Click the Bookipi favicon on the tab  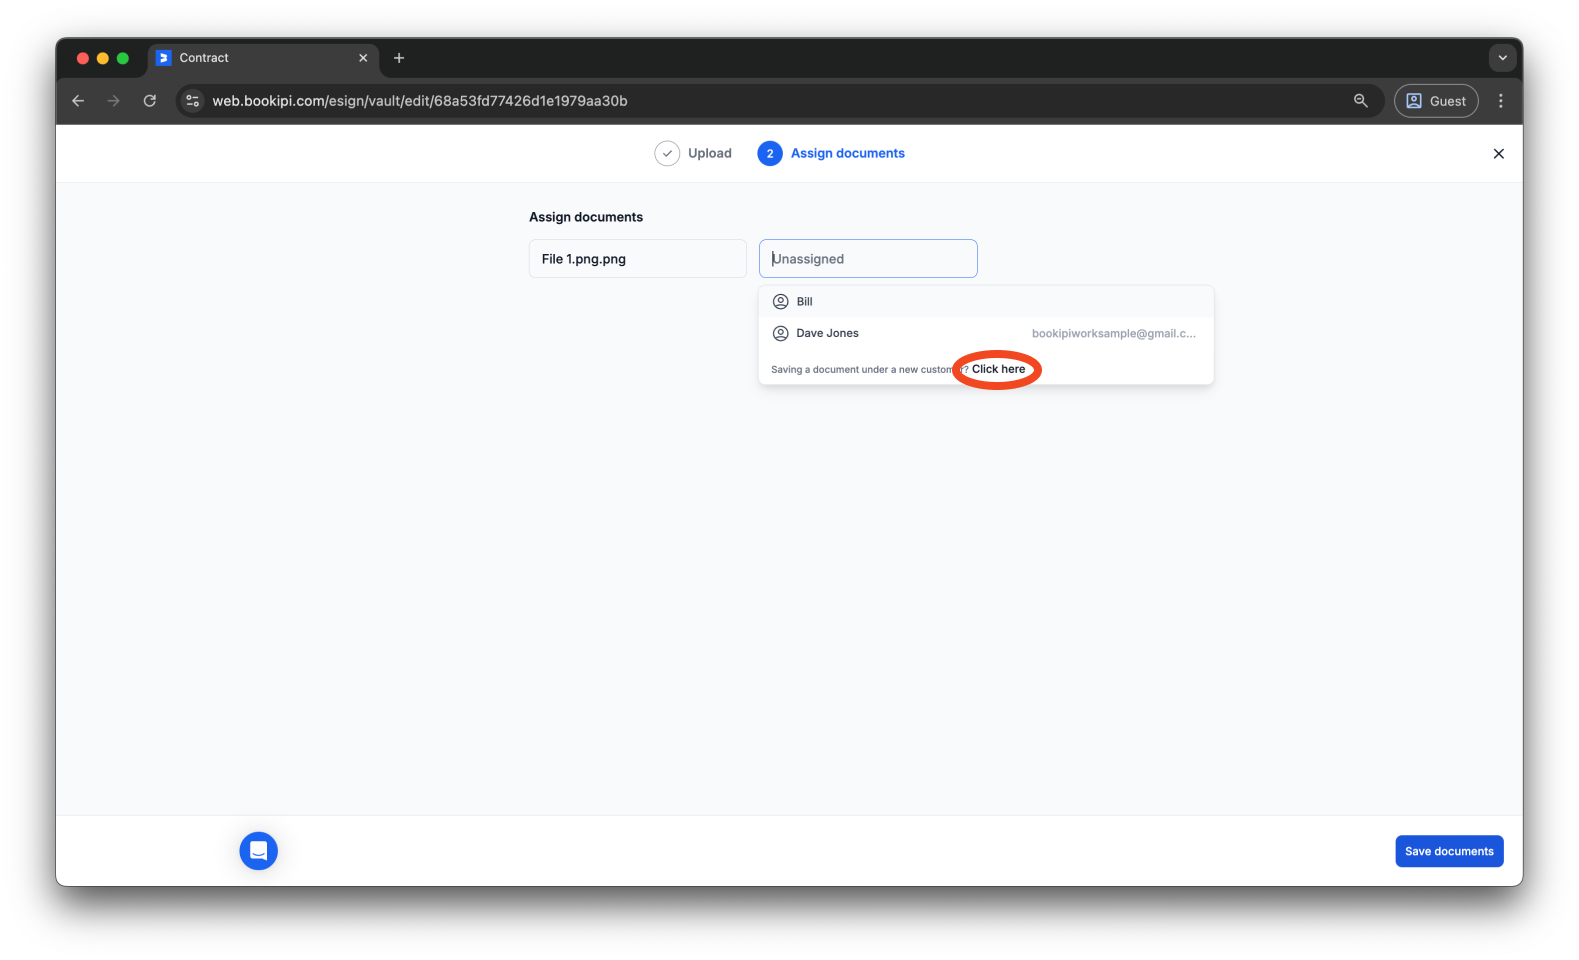coord(164,58)
